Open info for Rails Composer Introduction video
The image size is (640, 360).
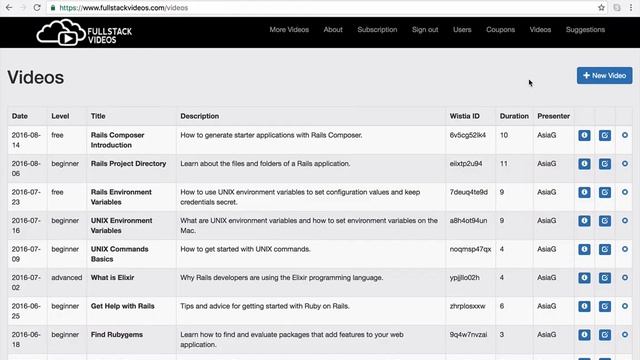pyautogui.click(x=584, y=135)
